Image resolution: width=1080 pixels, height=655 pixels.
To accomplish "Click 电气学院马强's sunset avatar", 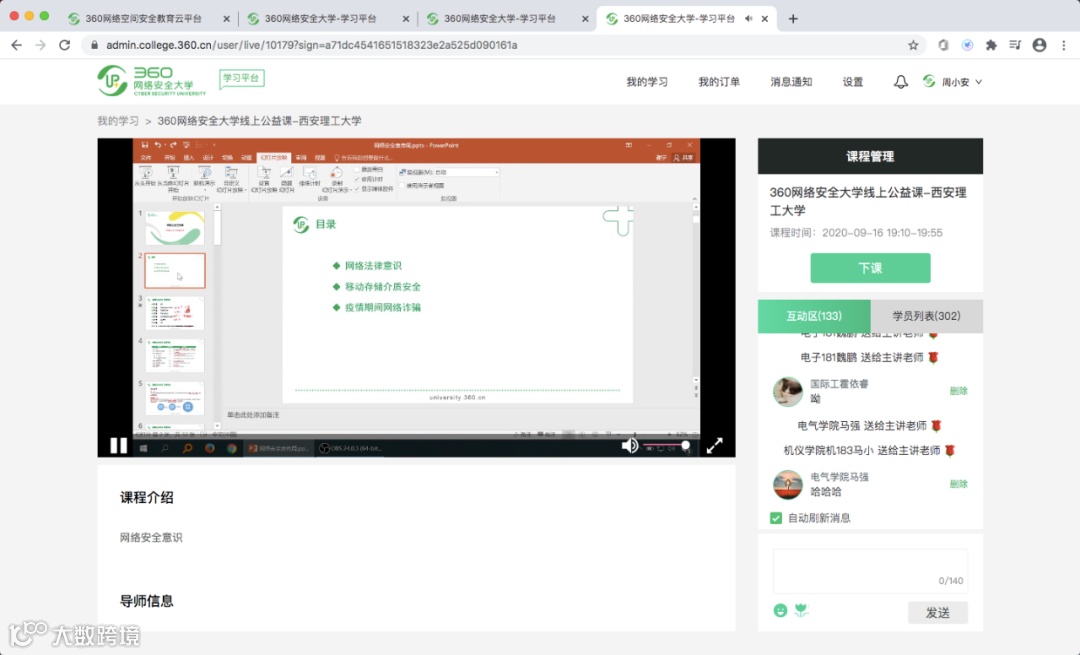I will click(x=787, y=484).
